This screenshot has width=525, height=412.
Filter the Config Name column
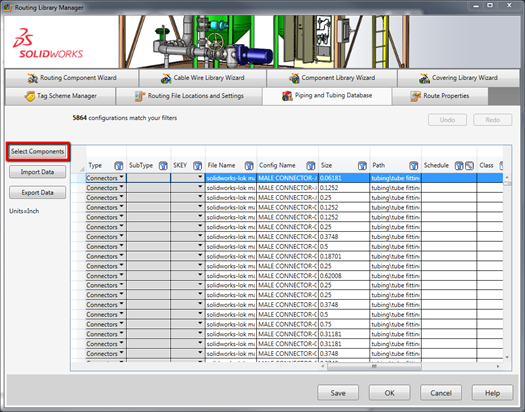point(311,165)
